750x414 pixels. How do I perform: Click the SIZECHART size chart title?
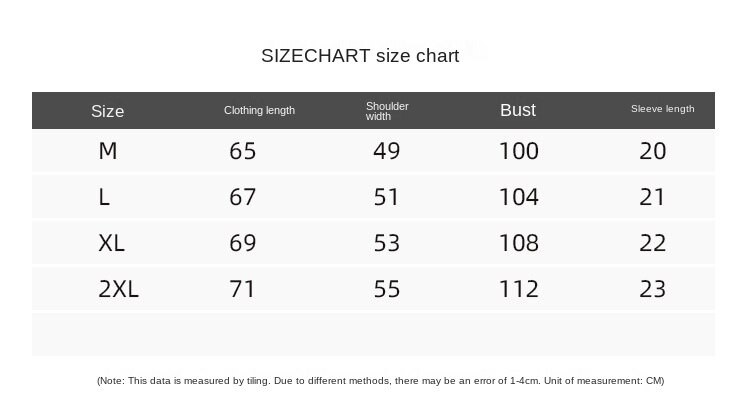(x=360, y=56)
